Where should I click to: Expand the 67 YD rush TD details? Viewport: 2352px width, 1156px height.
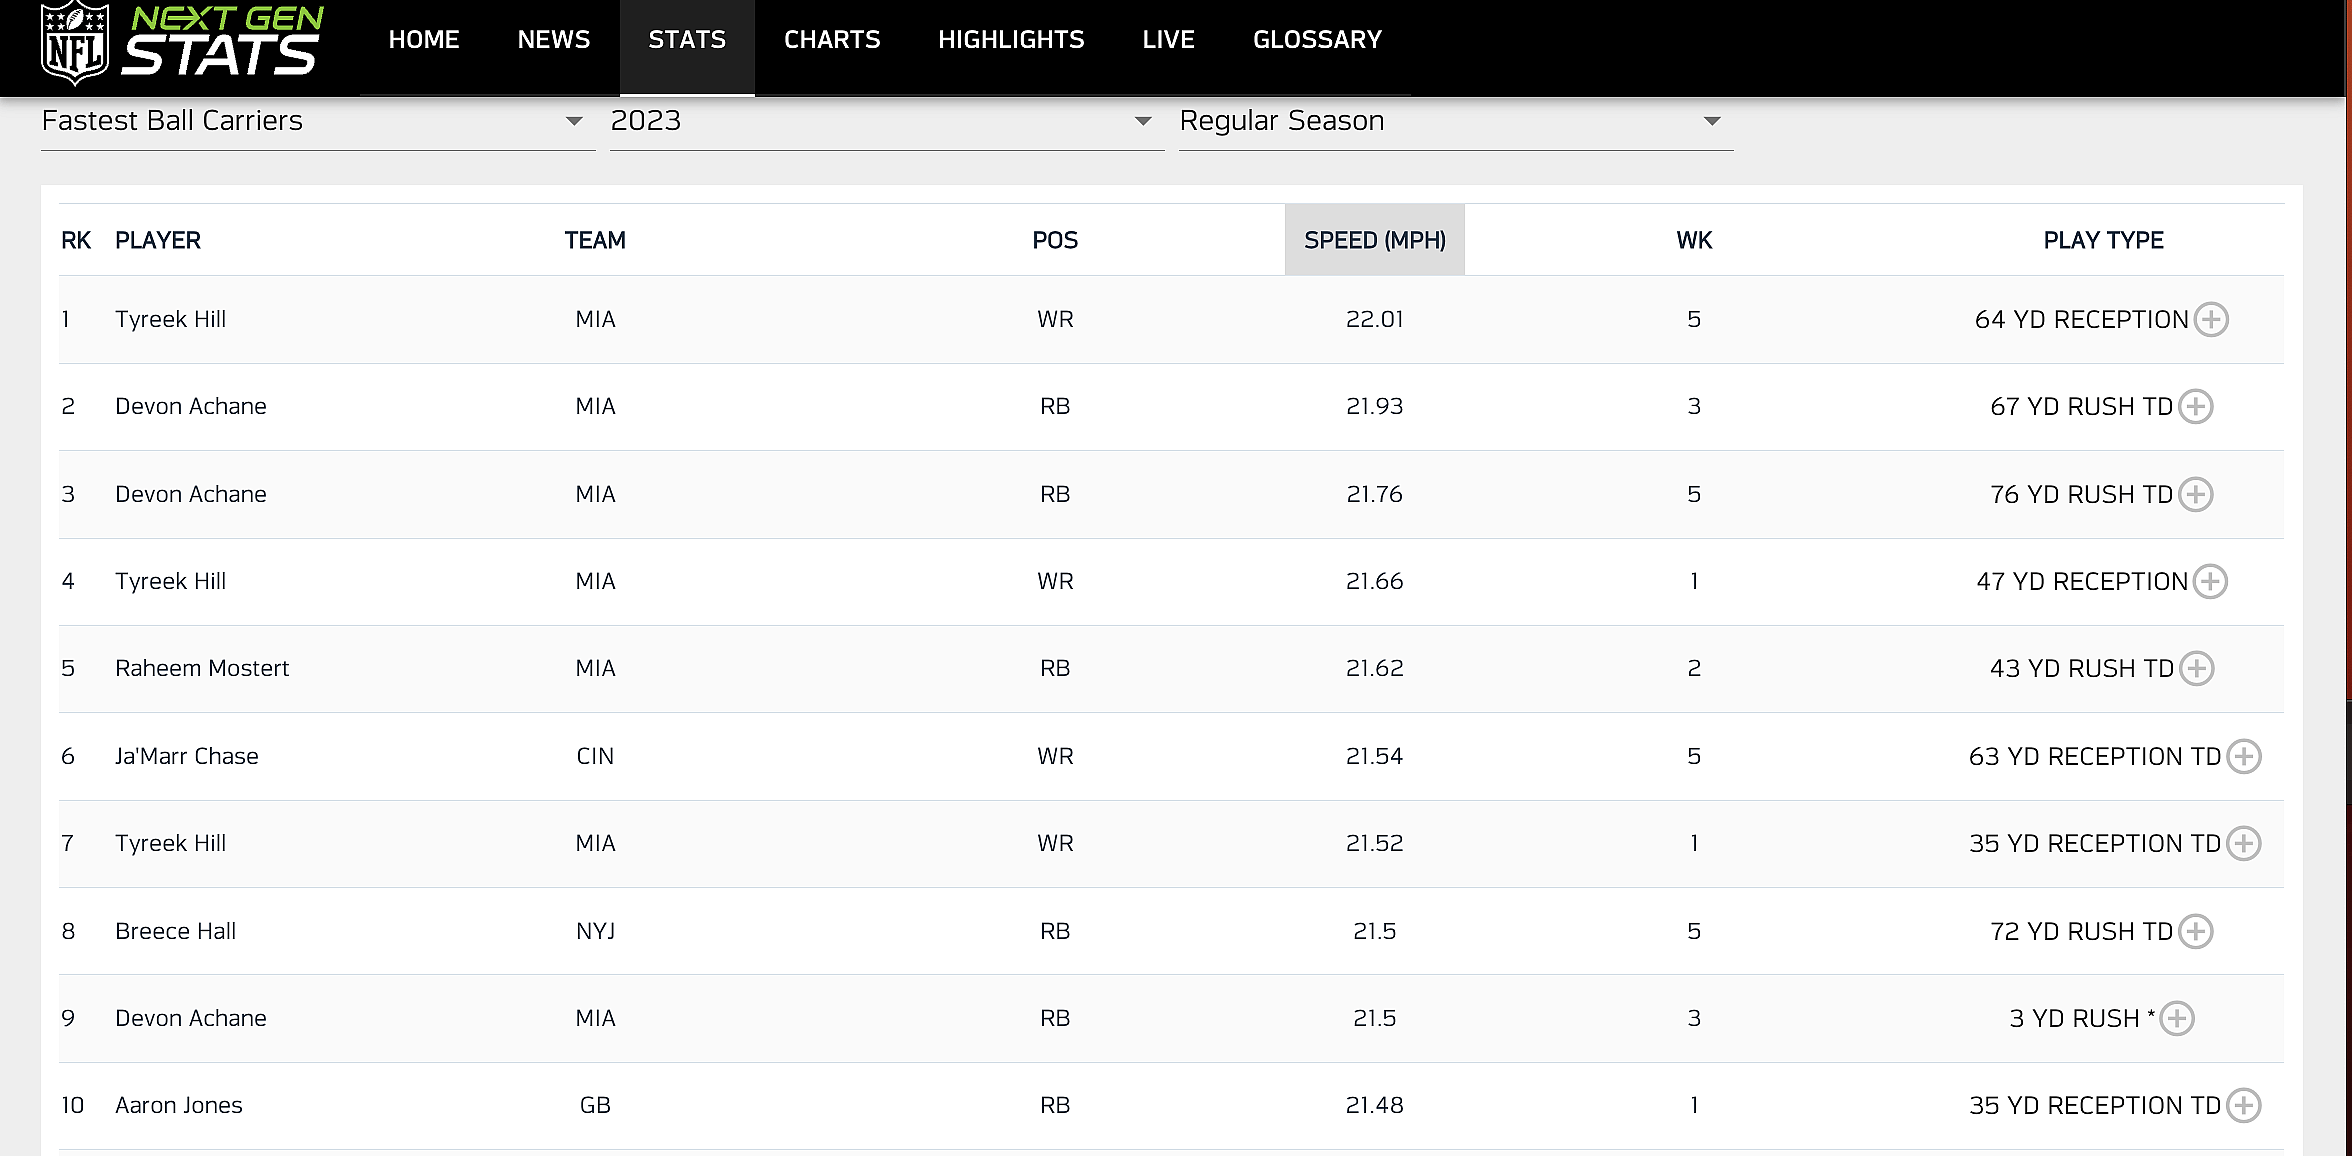[2196, 407]
